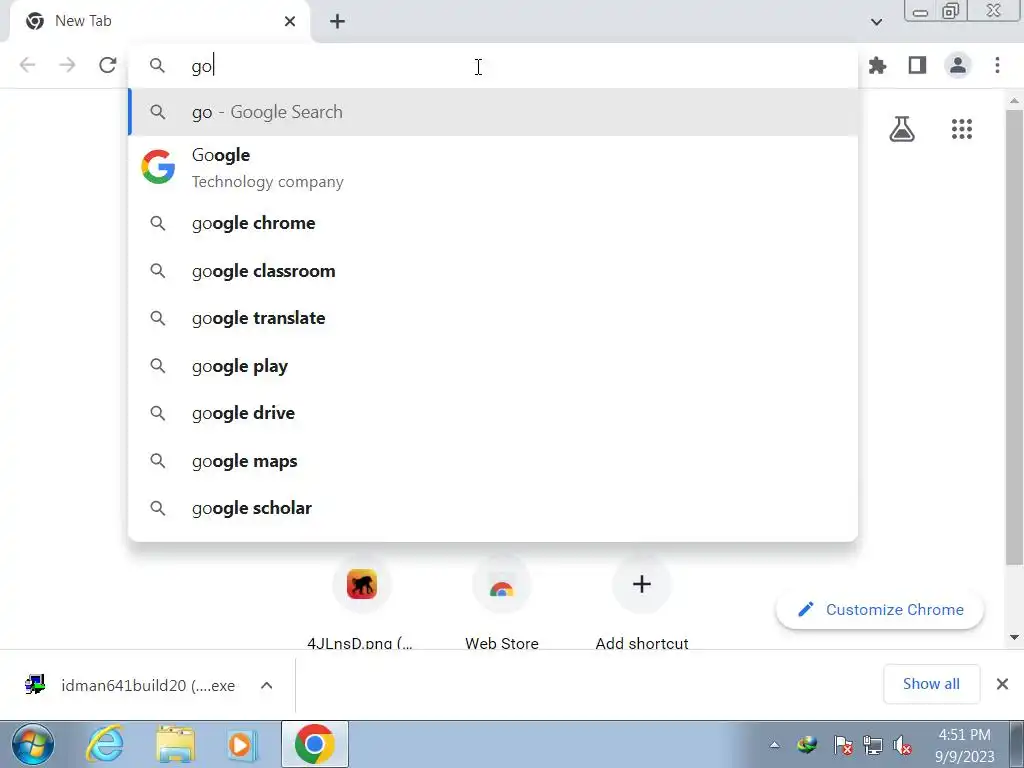Screen dimensions: 1024x768
Task: Click the muted volume tray icon
Action: tap(902, 745)
